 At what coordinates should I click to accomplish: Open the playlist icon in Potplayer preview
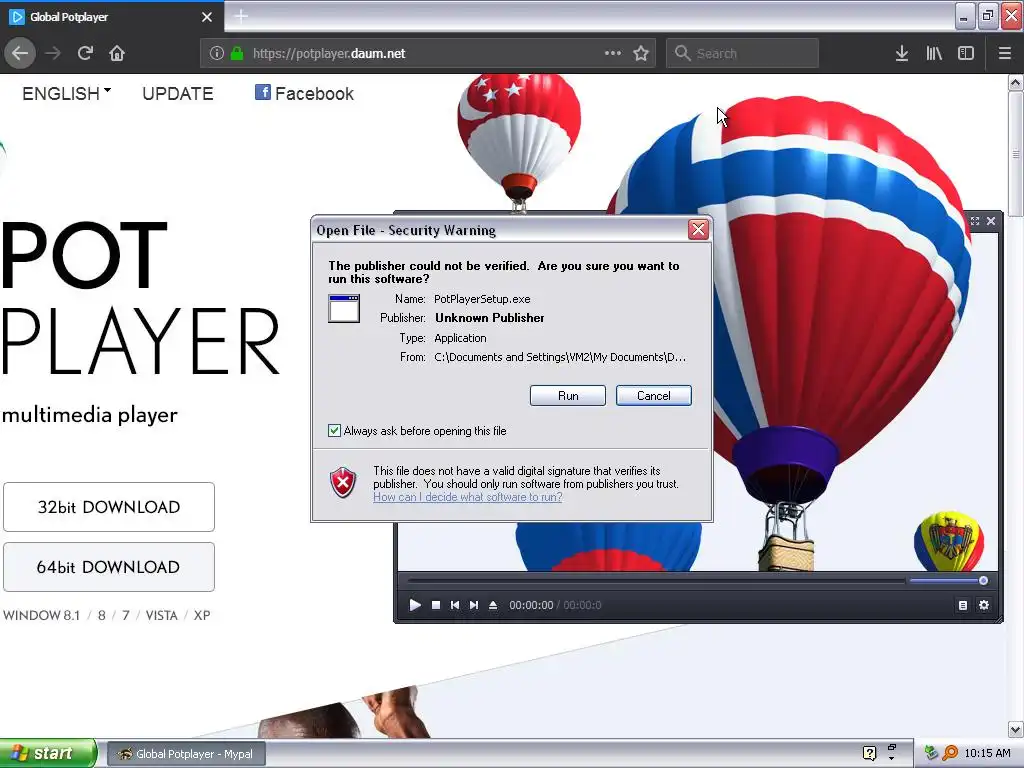(x=963, y=605)
